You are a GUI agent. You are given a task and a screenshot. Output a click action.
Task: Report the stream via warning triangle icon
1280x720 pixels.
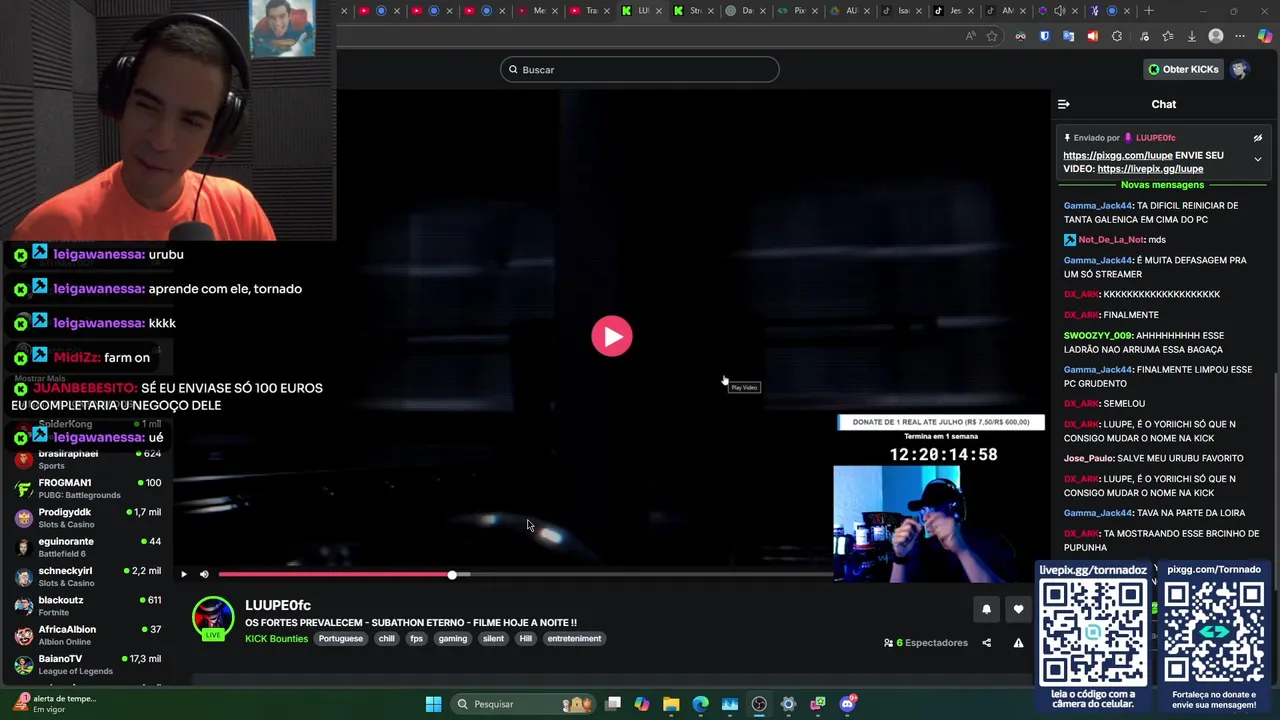click(1018, 643)
